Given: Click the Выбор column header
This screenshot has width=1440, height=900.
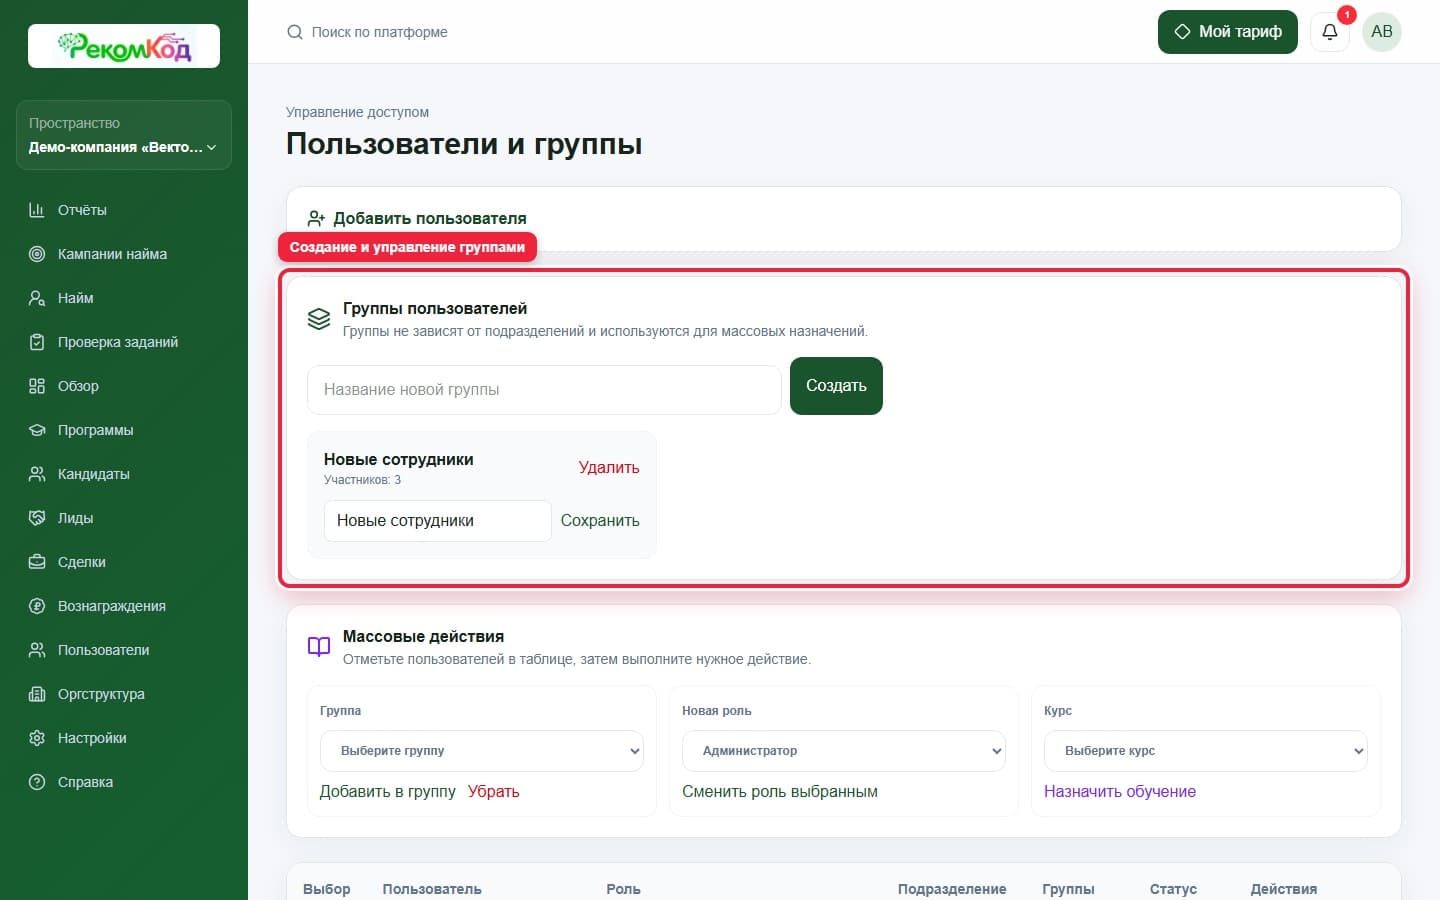Looking at the screenshot, I should [327, 889].
